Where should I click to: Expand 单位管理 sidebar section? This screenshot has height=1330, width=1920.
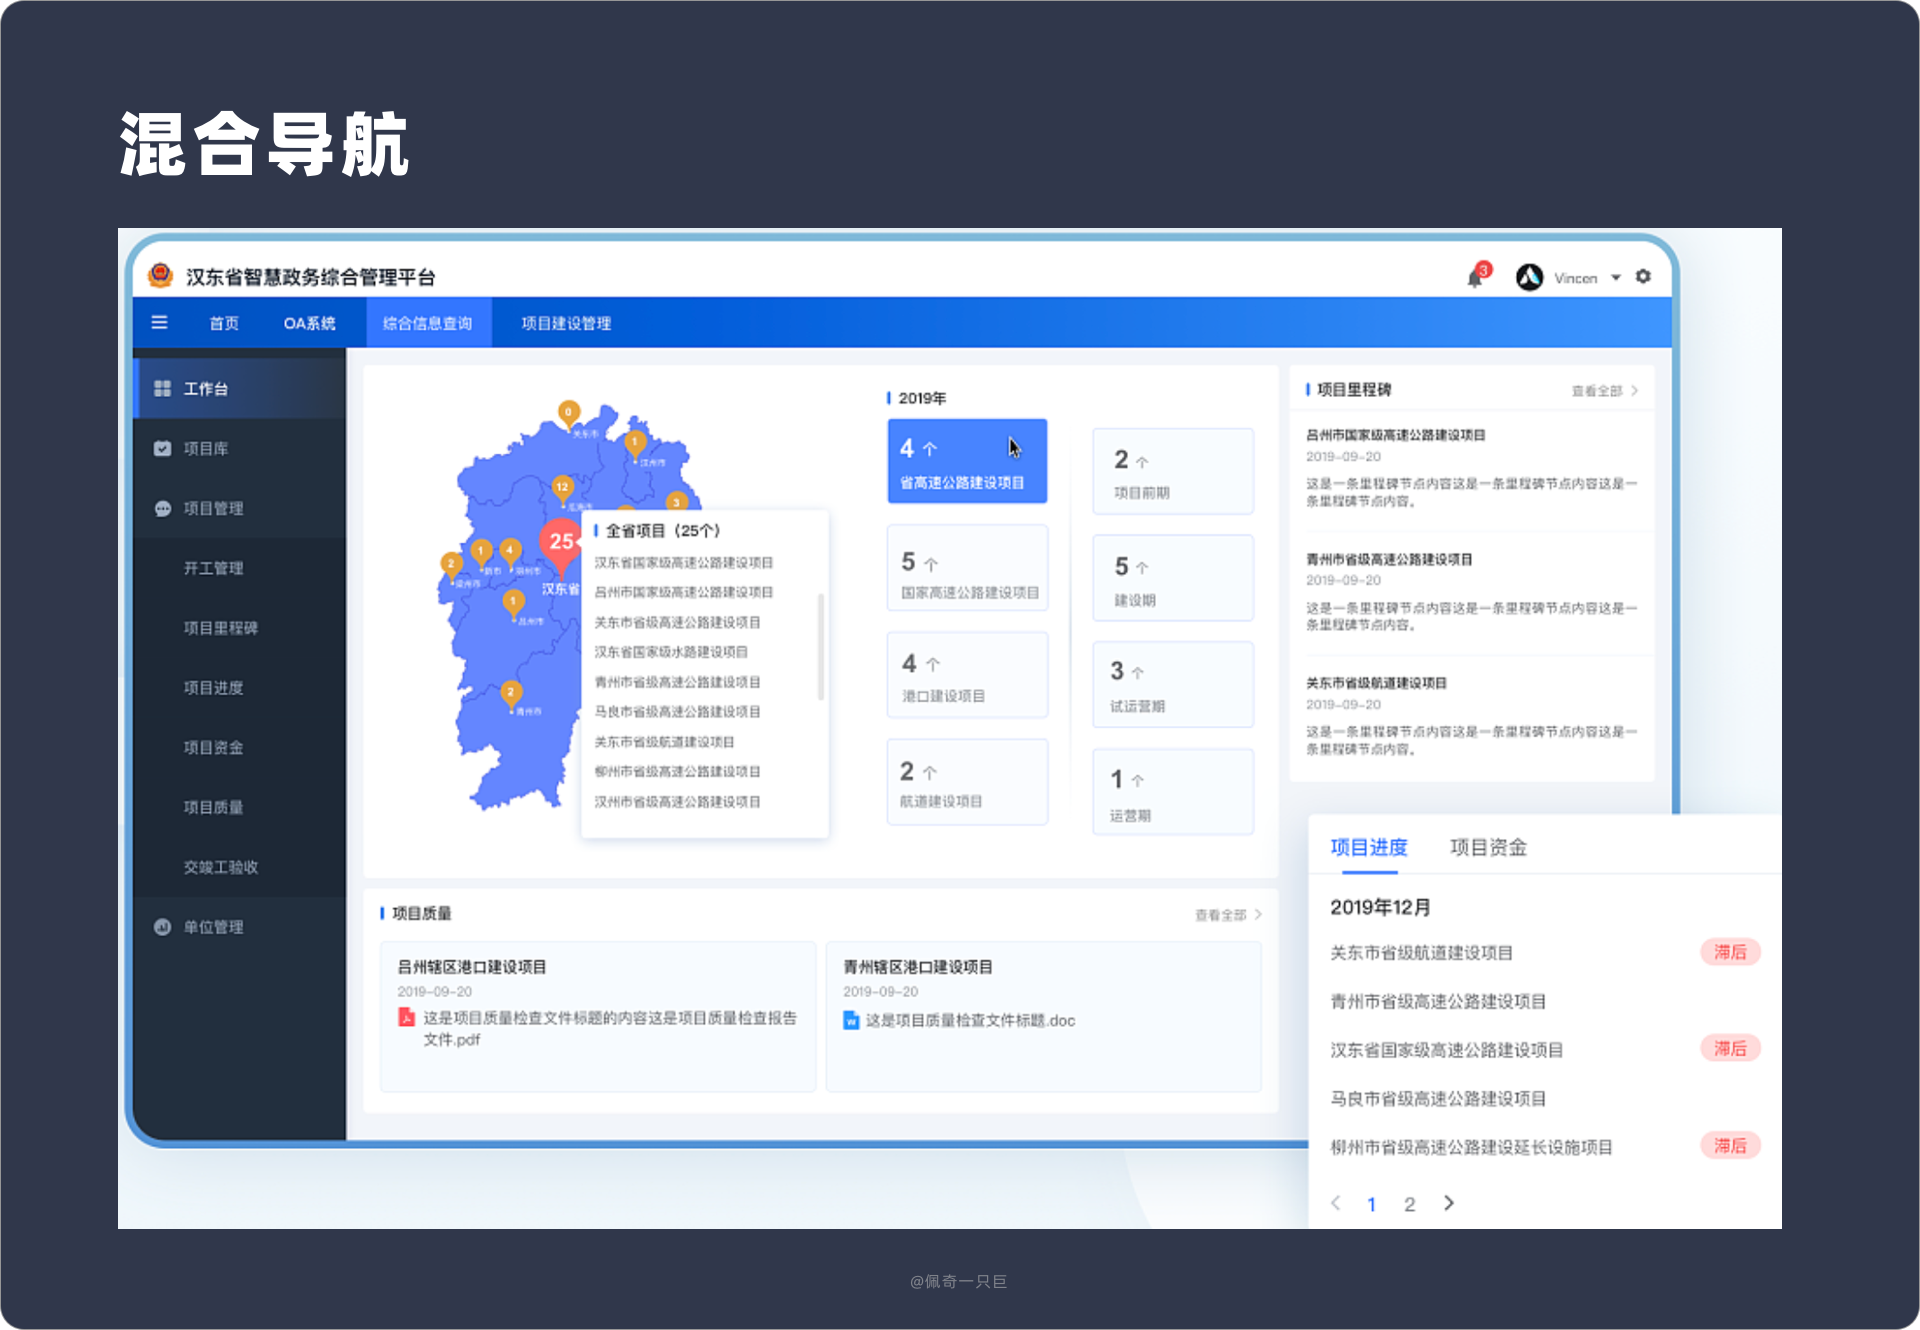(x=212, y=927)
